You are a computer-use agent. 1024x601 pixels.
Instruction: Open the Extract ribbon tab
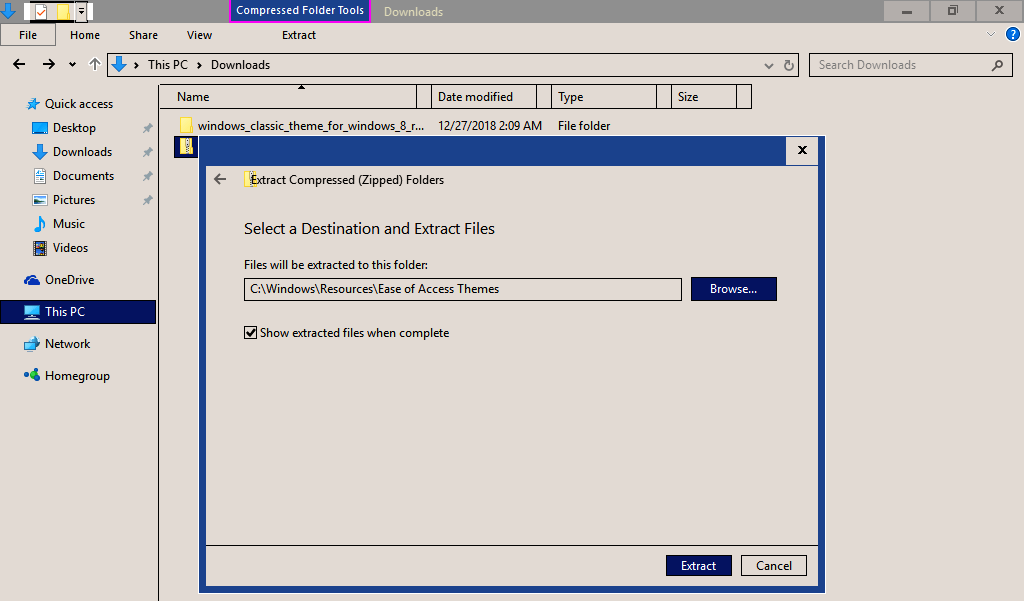[298, 35]
